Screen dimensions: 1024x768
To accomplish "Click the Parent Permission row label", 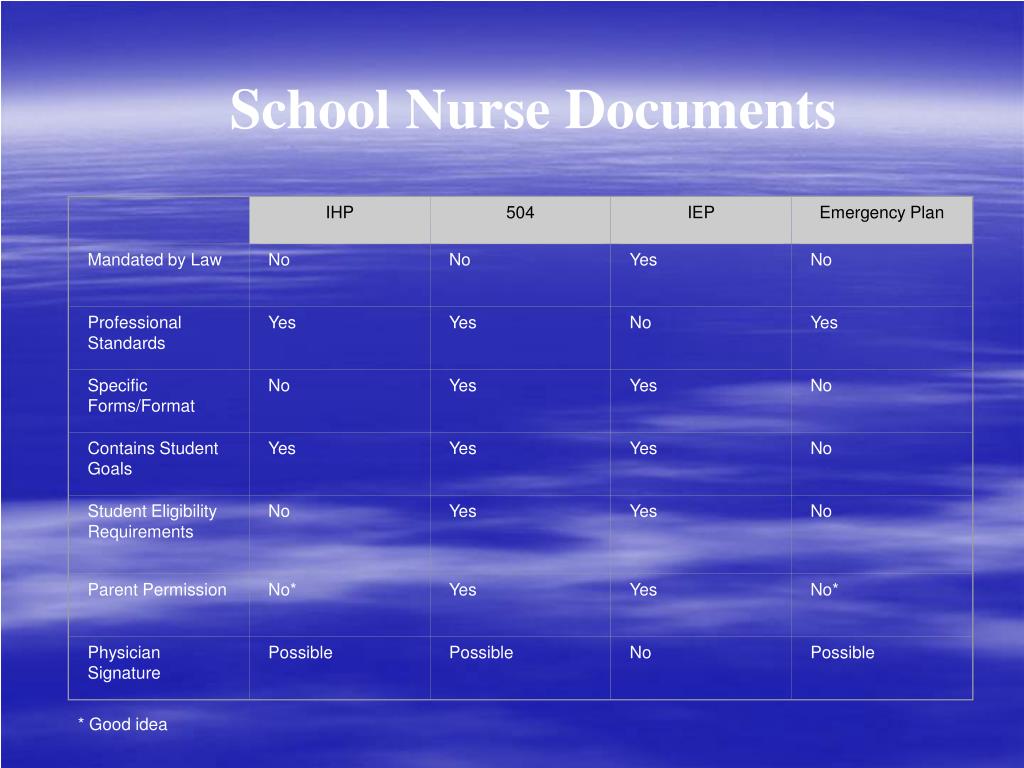I will (157, 590).
